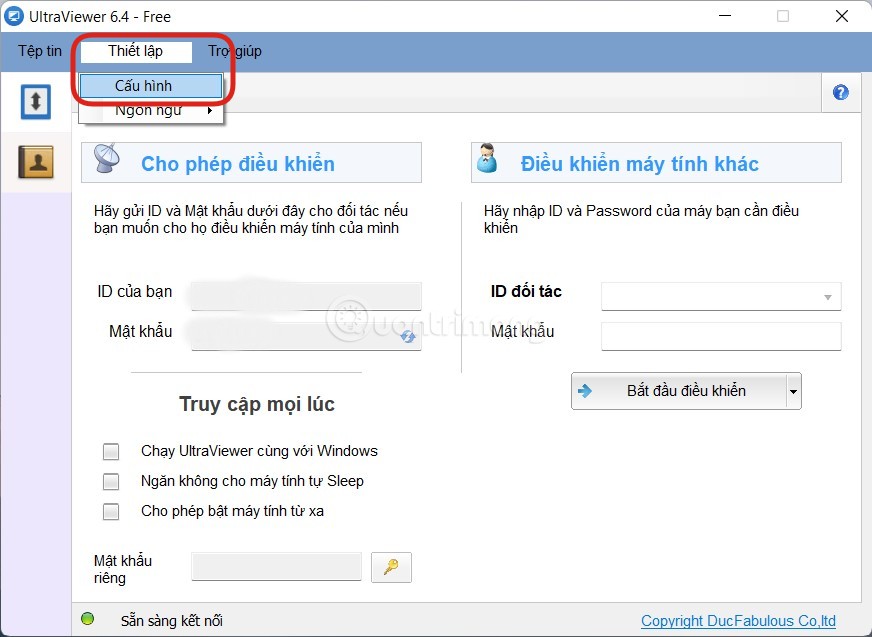Select Cấu hình from the menu

[x=151, y=86]
